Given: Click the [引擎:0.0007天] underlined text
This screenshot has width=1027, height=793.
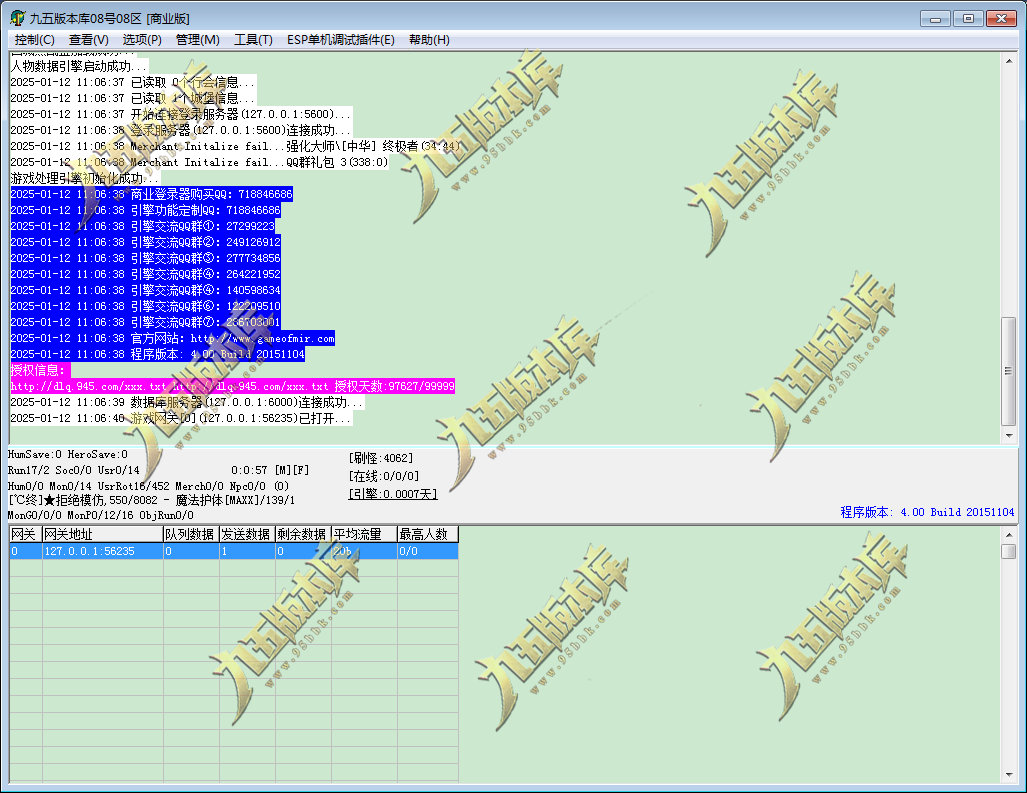Looking at the screenshot, I should [393, 494].
